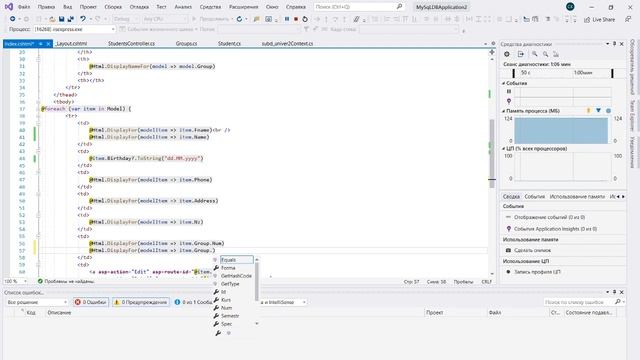Click the restart debugging icon
The width and height of the screenshot is (640, 360).
click(305, 19)
